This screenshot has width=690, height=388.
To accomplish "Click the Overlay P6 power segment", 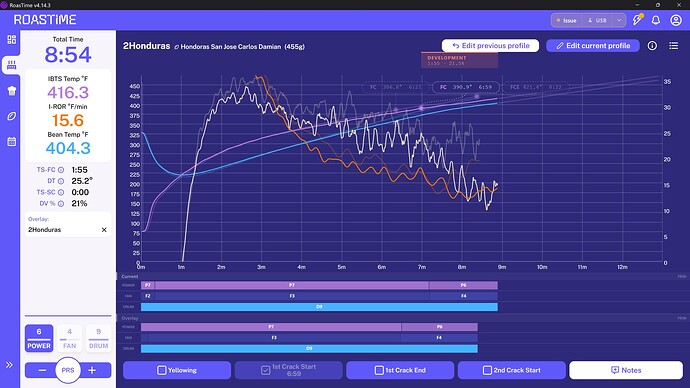I will tap(440, 327).
